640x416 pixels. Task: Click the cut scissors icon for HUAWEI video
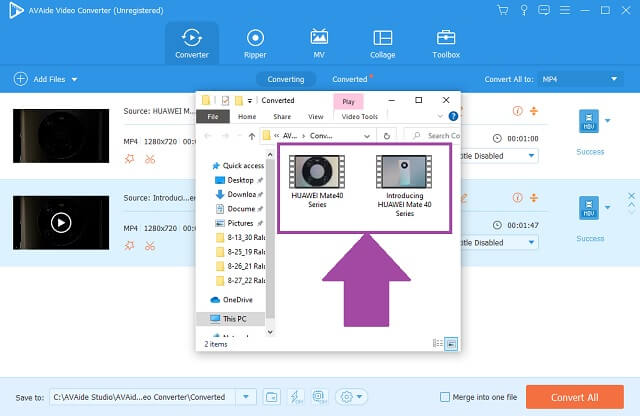(x=150, y=159)
